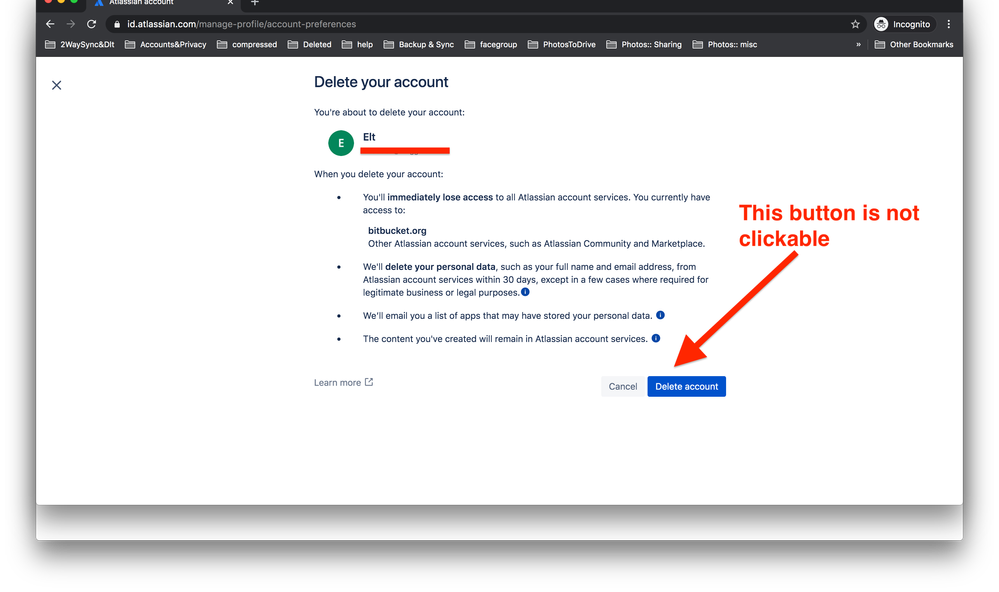Close the Atlassian account tab
This screenshot has height=592, width=999.
coord(230,3)
